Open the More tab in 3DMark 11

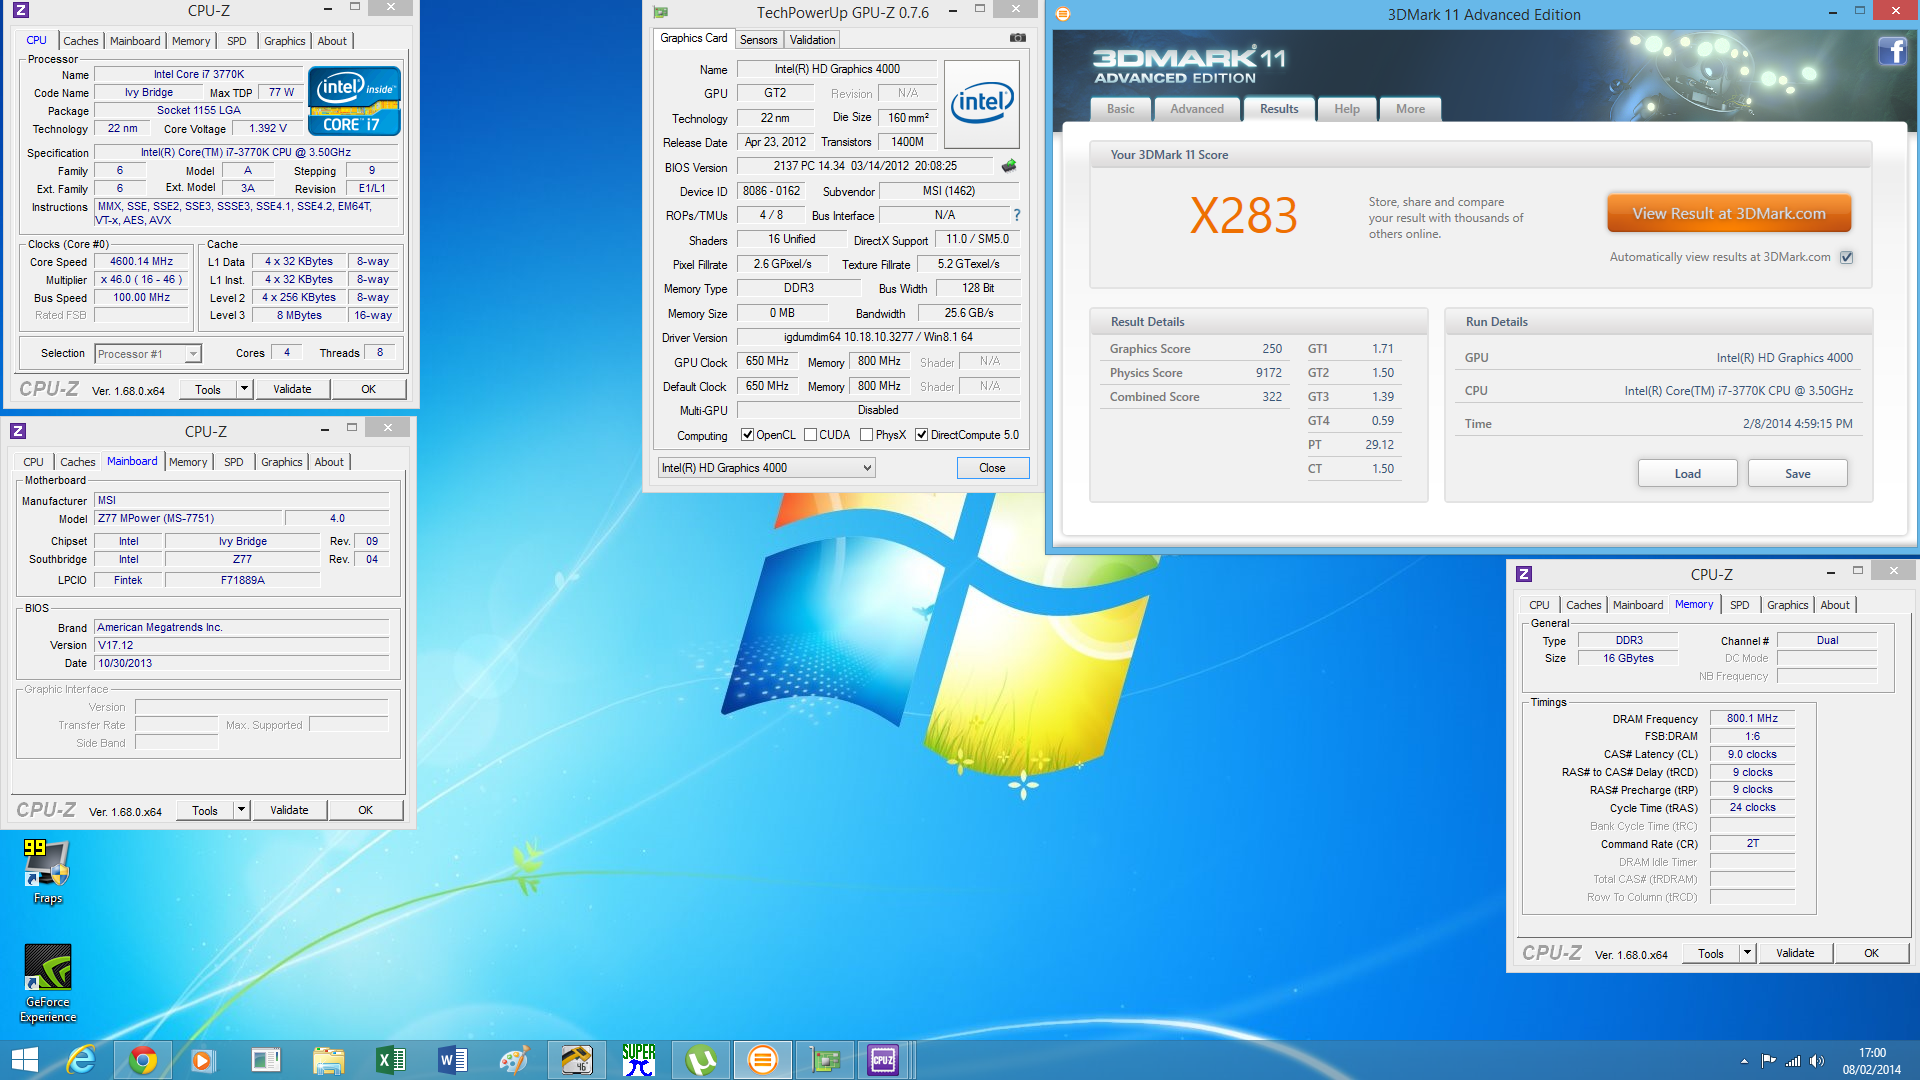[1410, 109]
